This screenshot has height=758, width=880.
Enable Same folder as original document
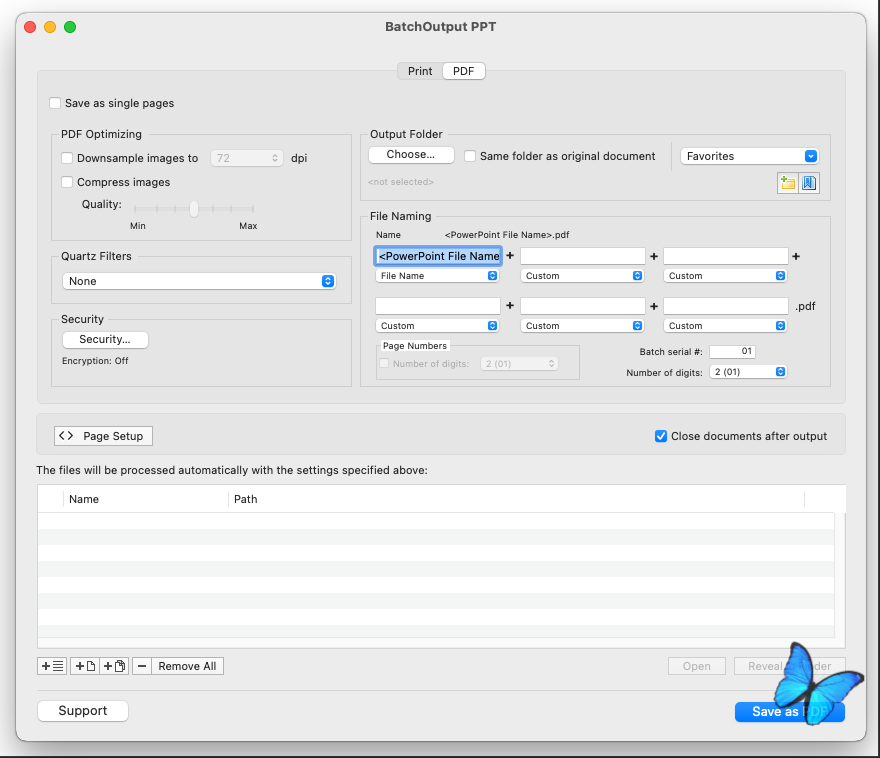tap(470, 156)
